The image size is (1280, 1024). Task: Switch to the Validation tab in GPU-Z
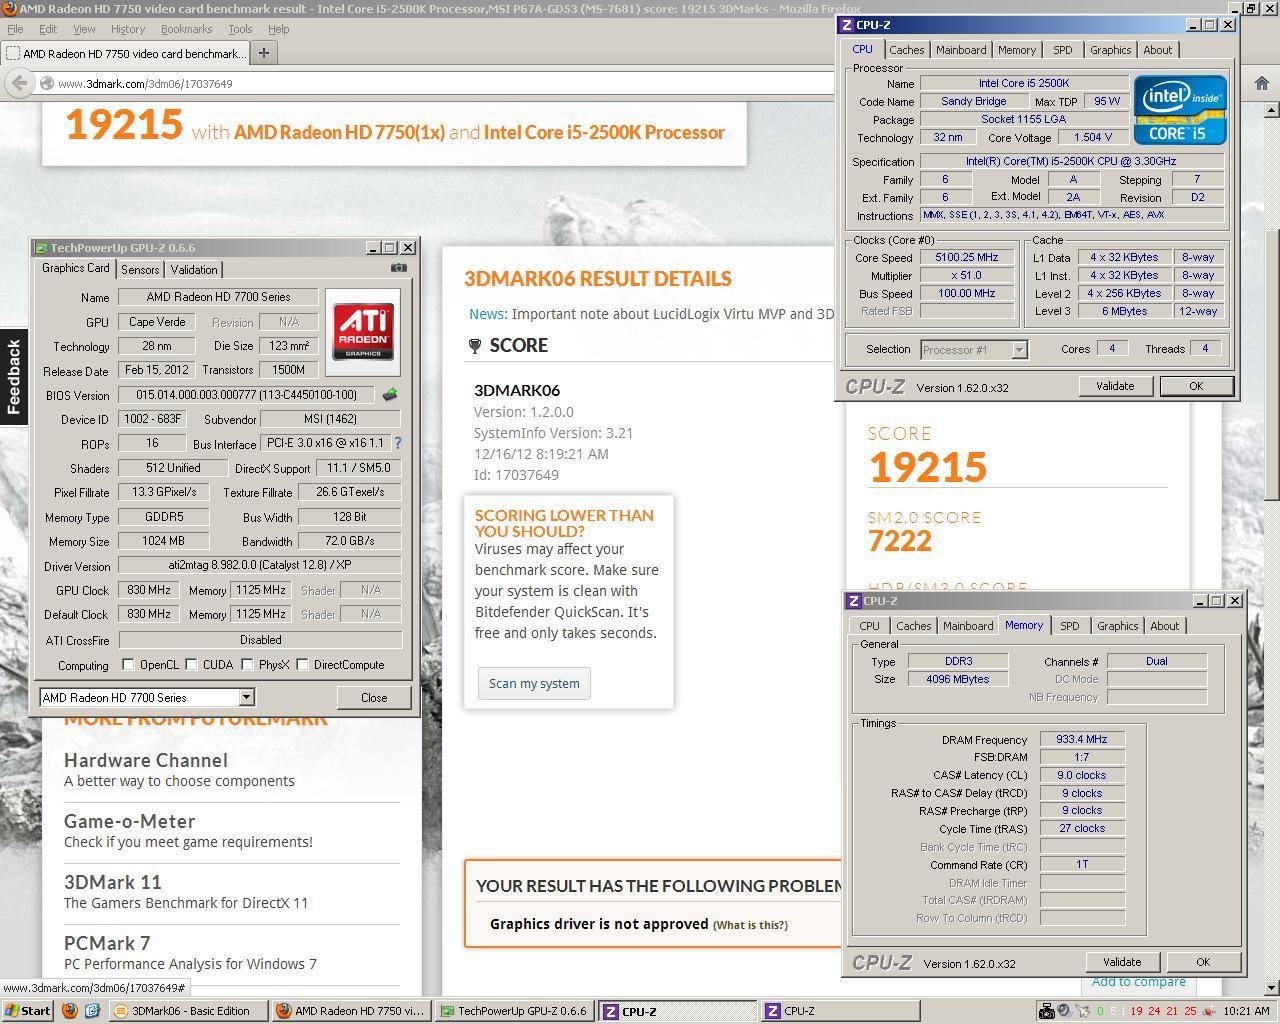[x=194, y=270]
